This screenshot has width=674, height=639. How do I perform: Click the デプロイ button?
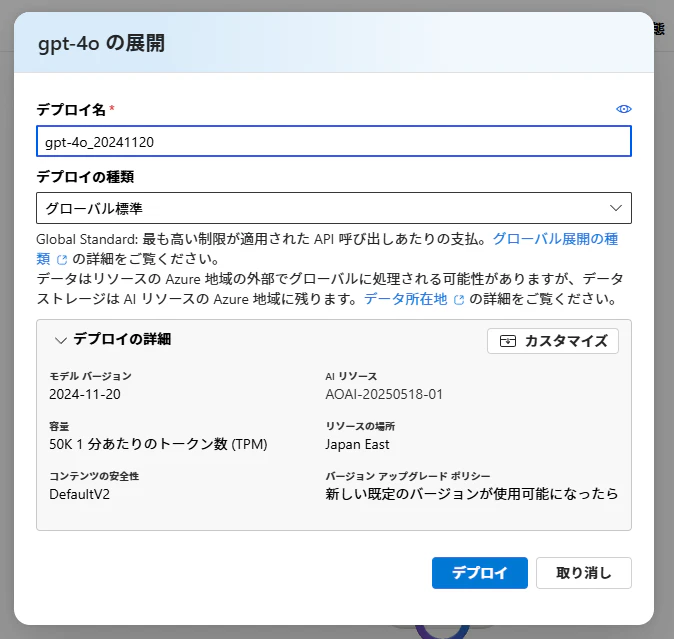coord(480,573)
